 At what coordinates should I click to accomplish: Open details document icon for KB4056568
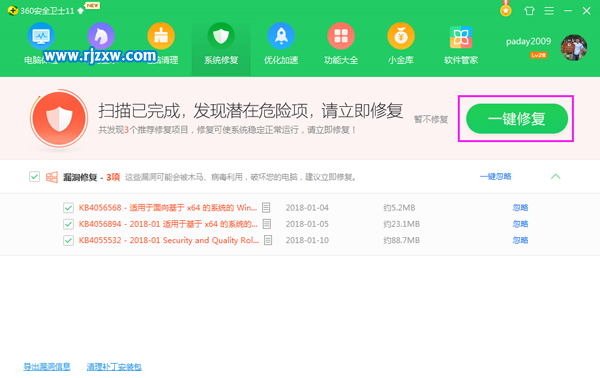(x=266, y=207)
